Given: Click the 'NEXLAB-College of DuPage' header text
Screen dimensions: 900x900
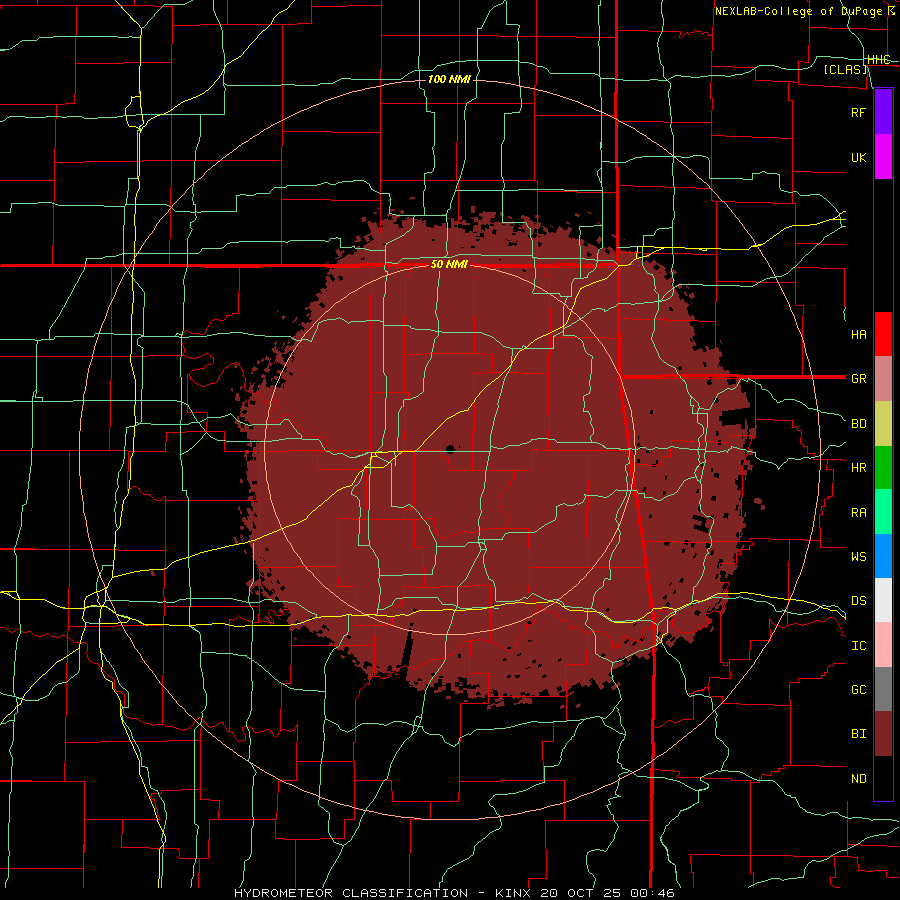Looking at the screenshot, I should pos(798,11).
